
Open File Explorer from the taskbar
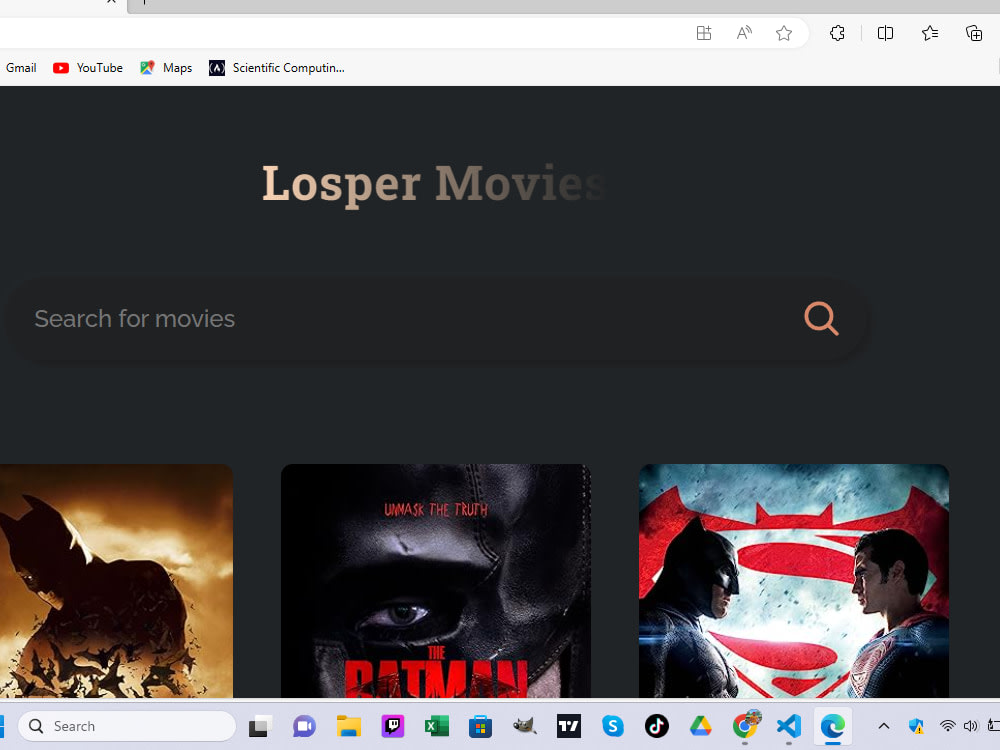[x=349, y=726]
